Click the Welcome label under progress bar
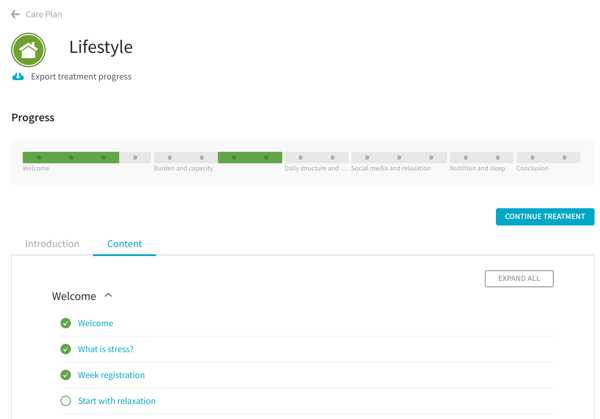The height and width of the screenshot is (419, 600). [36, 168]
